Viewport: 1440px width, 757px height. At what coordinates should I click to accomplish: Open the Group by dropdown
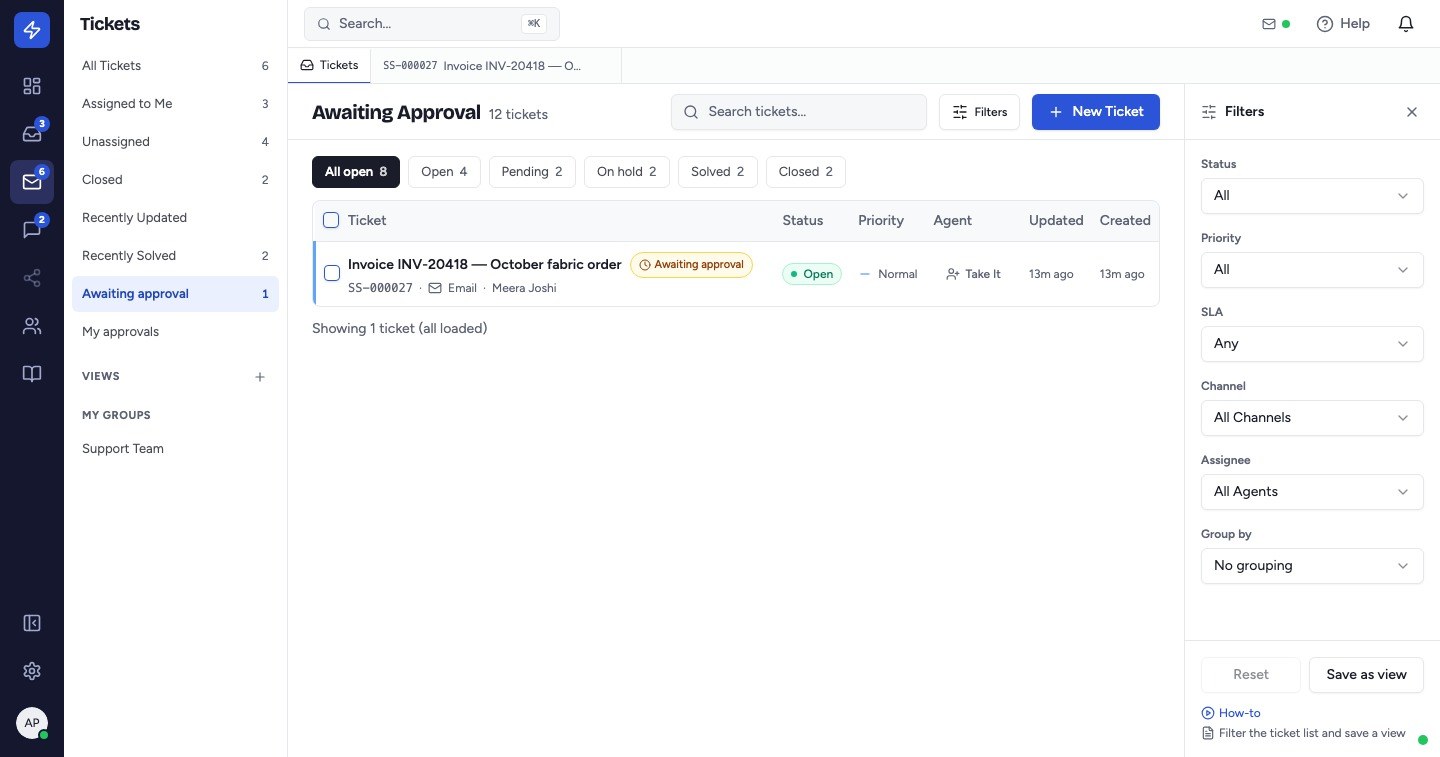[1312, 566]
